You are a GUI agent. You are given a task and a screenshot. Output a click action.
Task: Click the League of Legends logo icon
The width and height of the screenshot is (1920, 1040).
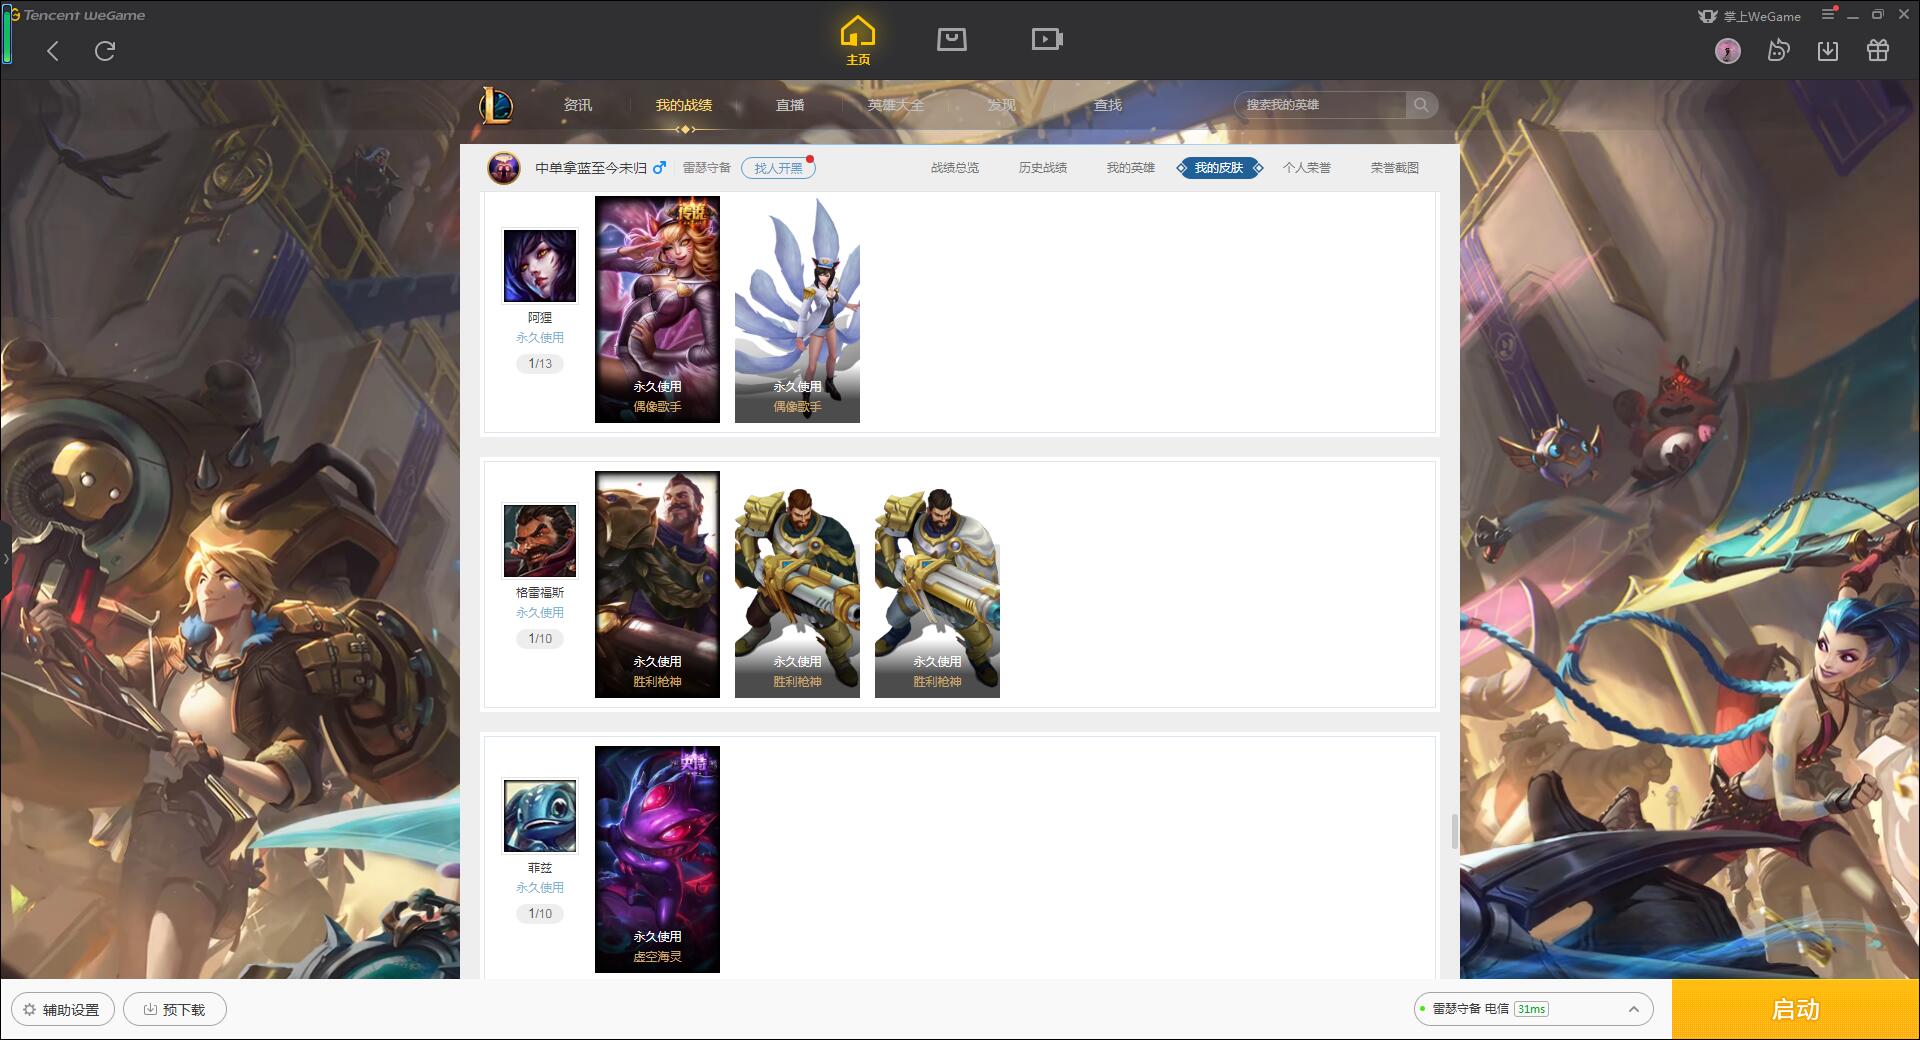[x=496, y=105]
